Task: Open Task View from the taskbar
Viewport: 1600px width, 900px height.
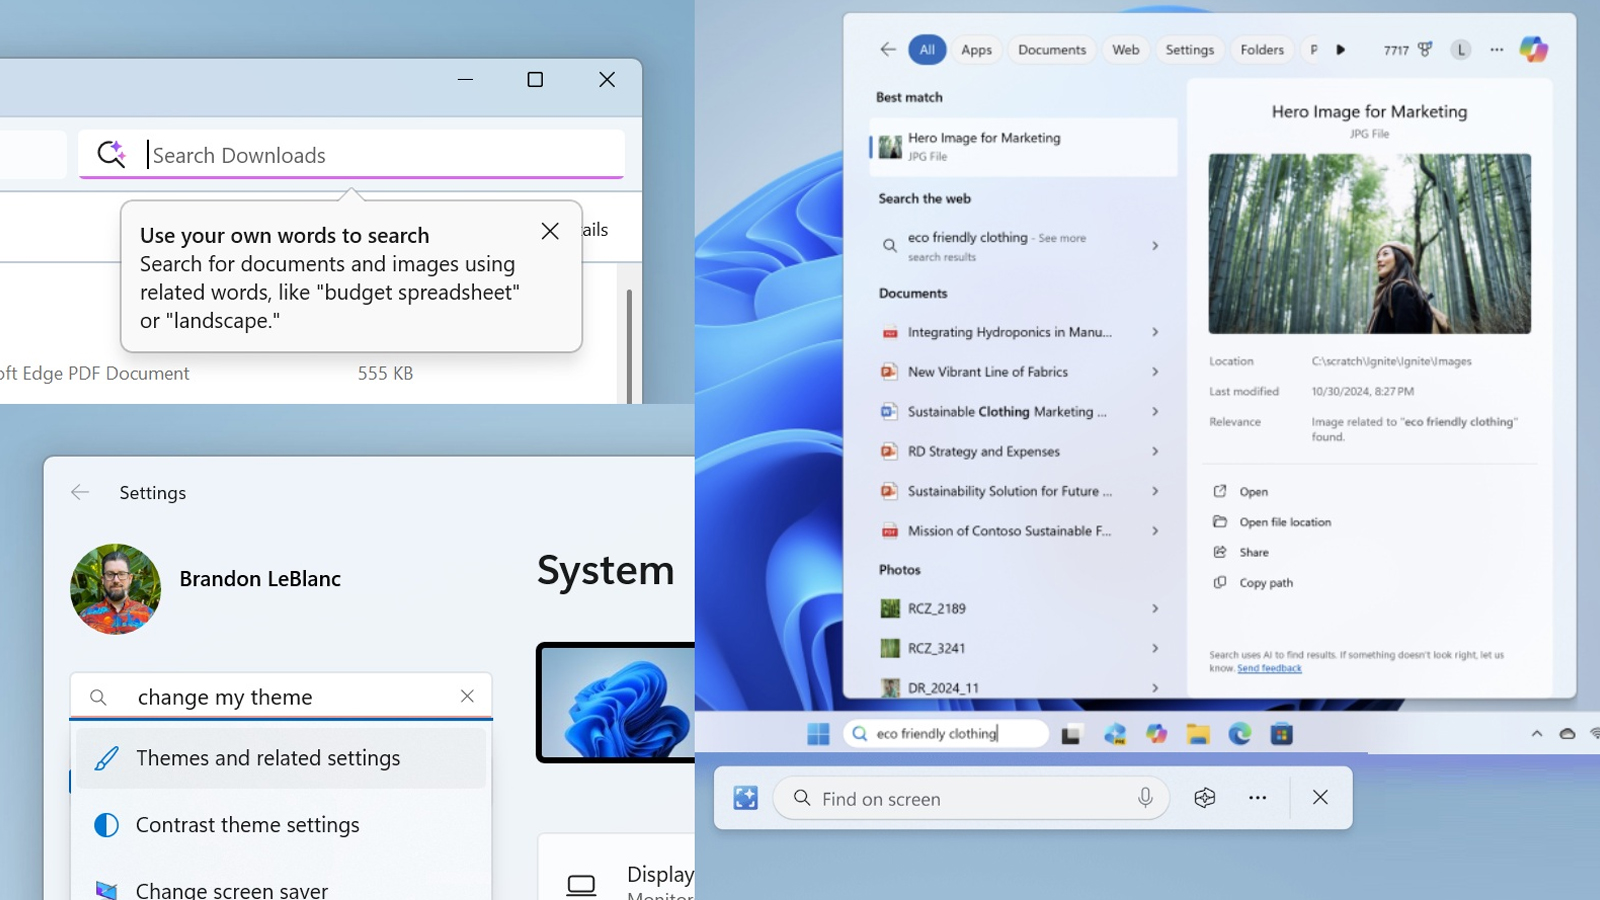Action: pyautogui.click(x=1071, y=735)
